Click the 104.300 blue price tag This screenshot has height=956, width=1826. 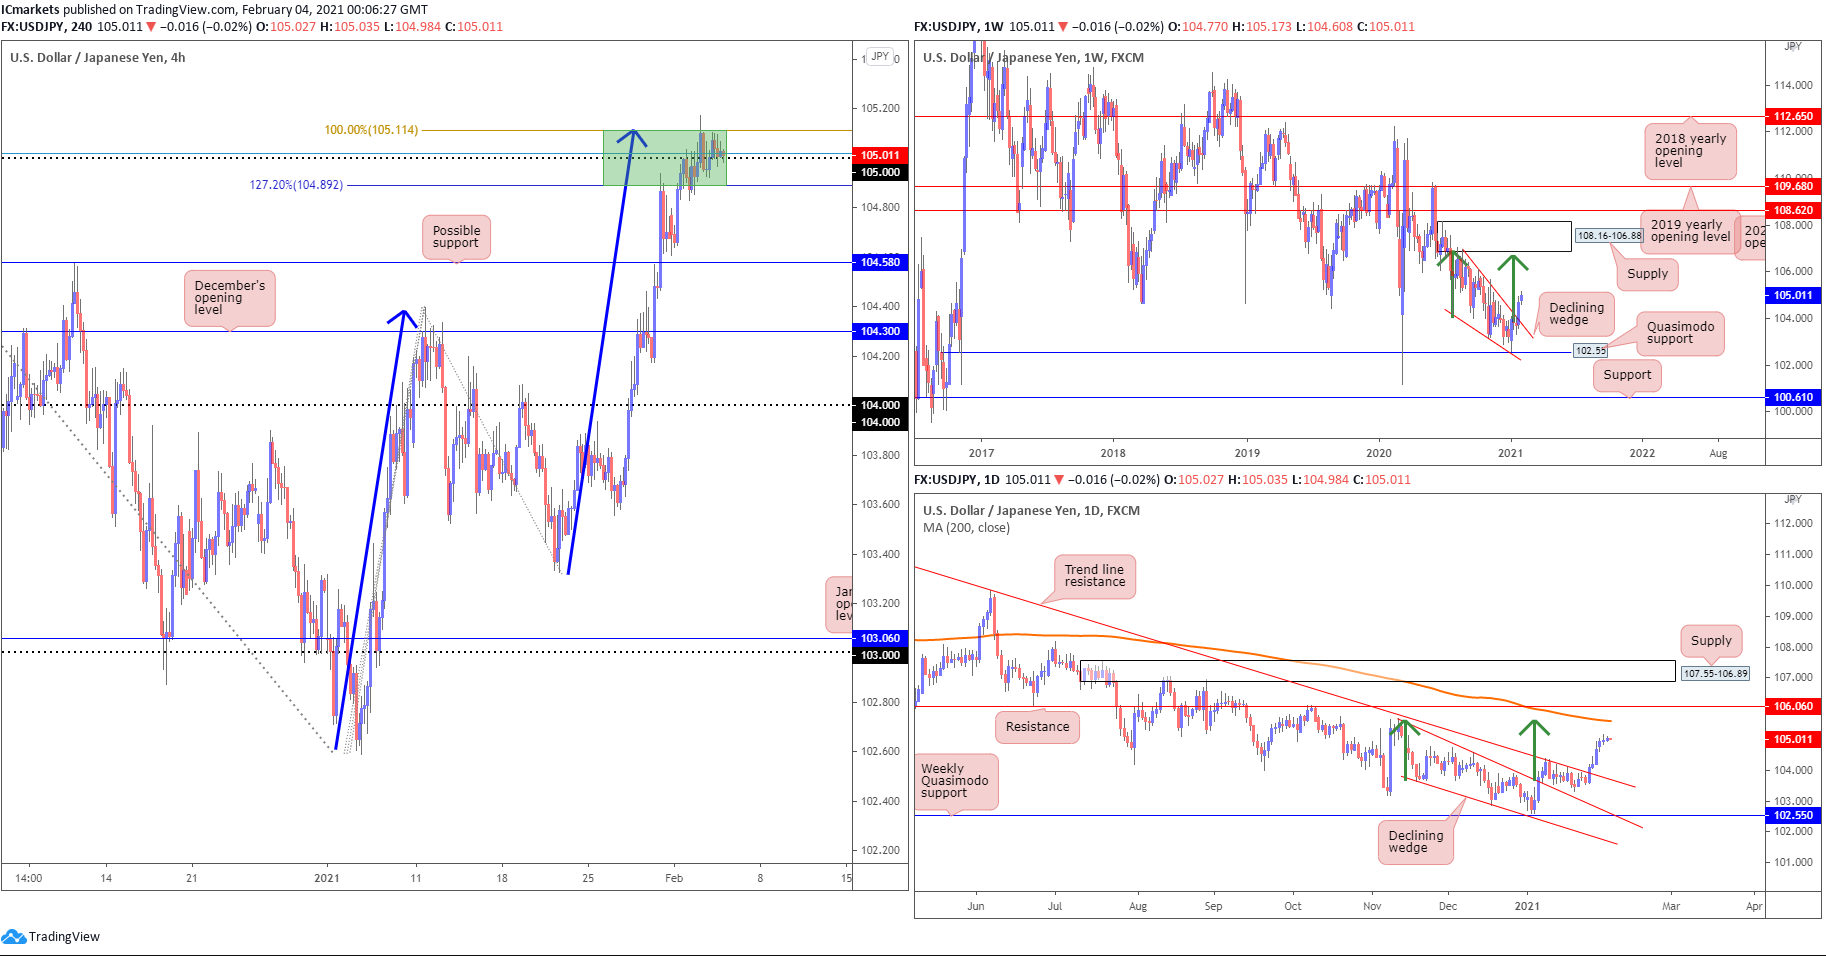[x=880, y=331]
